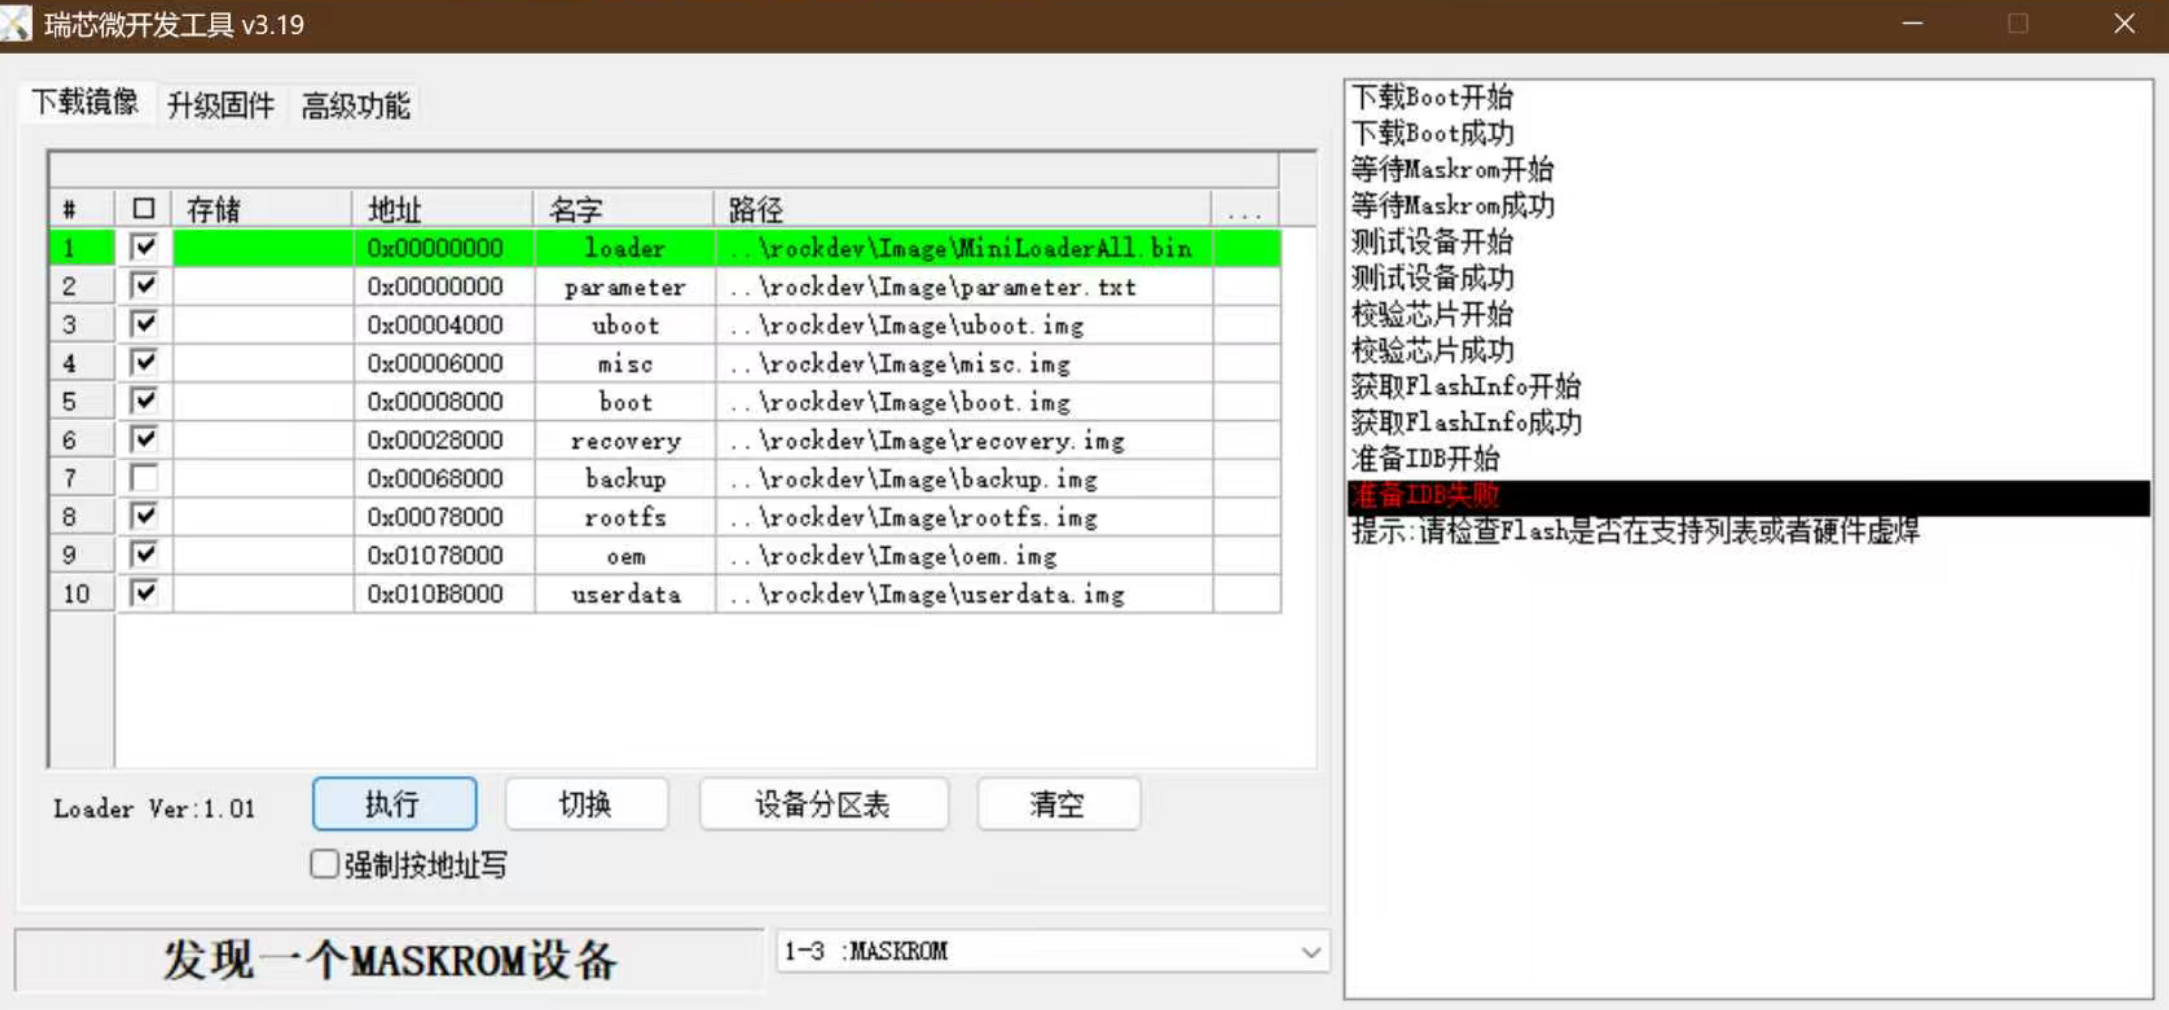The width and height of the screenshot is (2169, 1010).
Task: Enable the backup row checkbox
Action: click(144, 478)
